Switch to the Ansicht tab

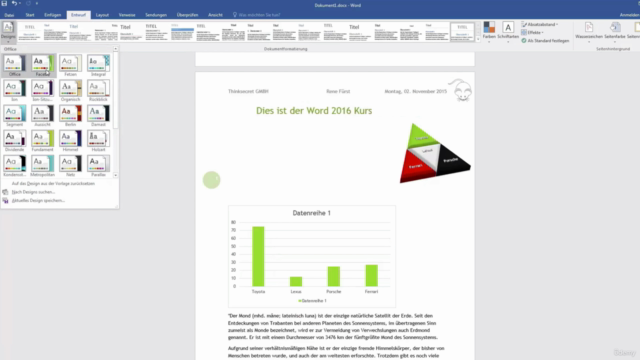pyautogui.click(x=215, y=15)
